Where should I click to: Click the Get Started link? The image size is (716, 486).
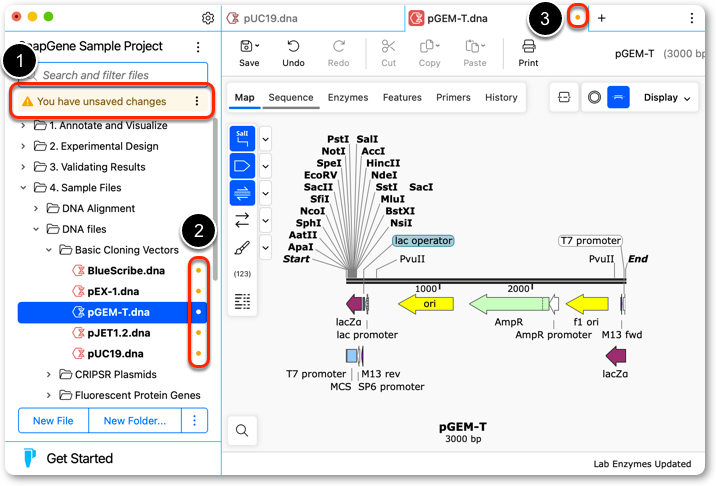(79, 458)
